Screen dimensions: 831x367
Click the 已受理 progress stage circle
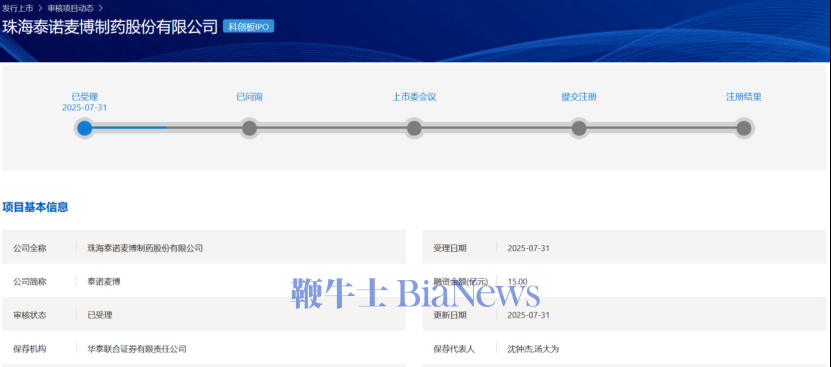(x=85, y=128)
